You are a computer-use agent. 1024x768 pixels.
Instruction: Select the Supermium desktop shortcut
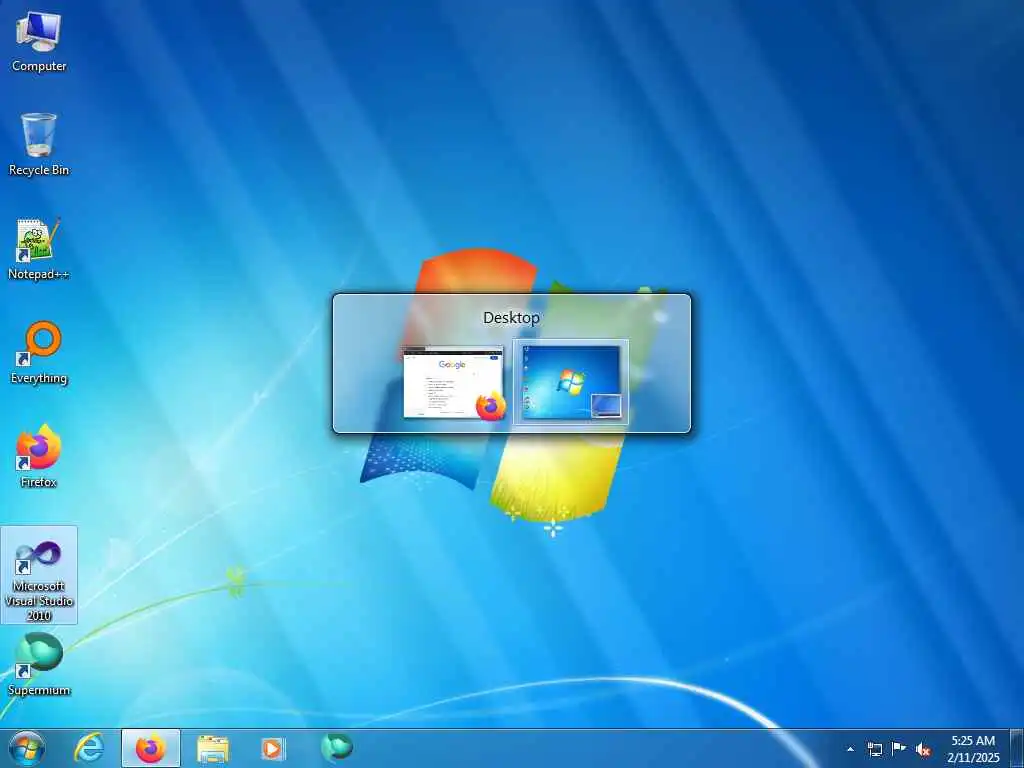coord(39,665)
